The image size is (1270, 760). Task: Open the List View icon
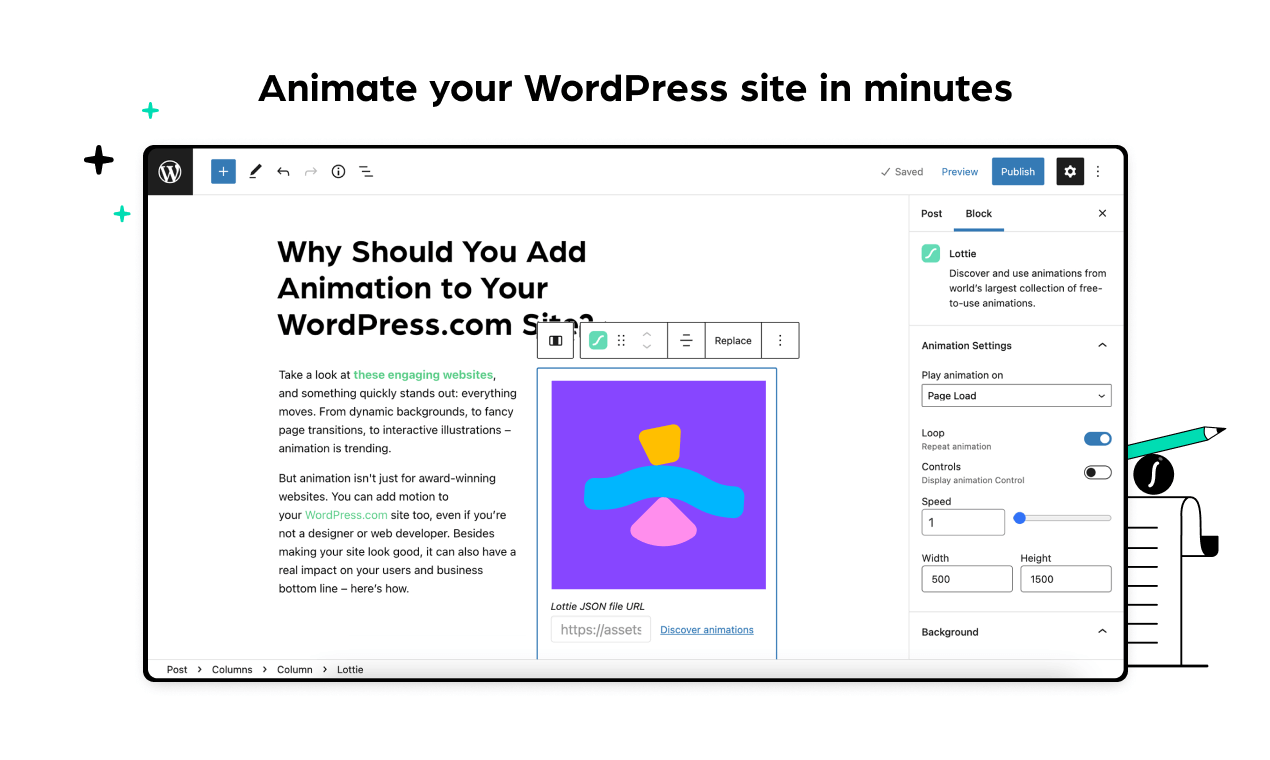click(366, 172)
